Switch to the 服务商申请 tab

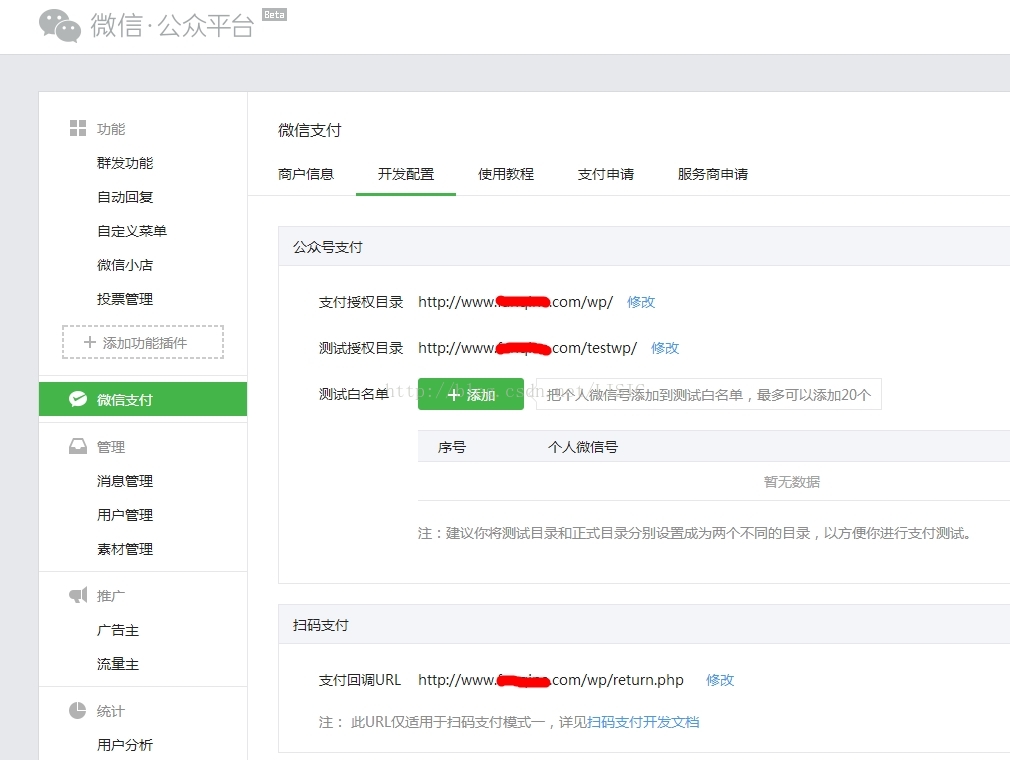[712, 174]
